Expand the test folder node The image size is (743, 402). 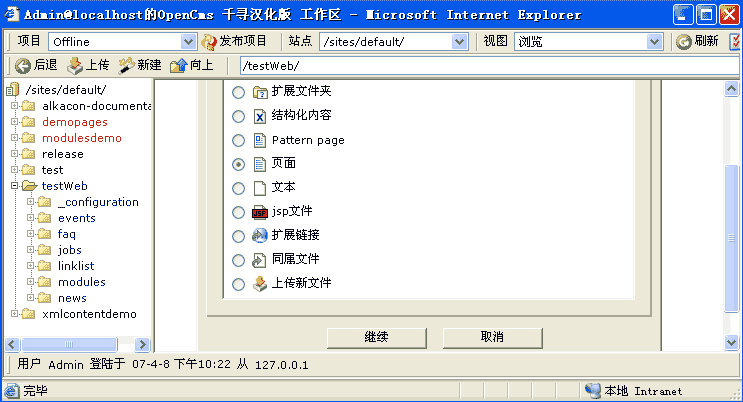tap(15, 170)
